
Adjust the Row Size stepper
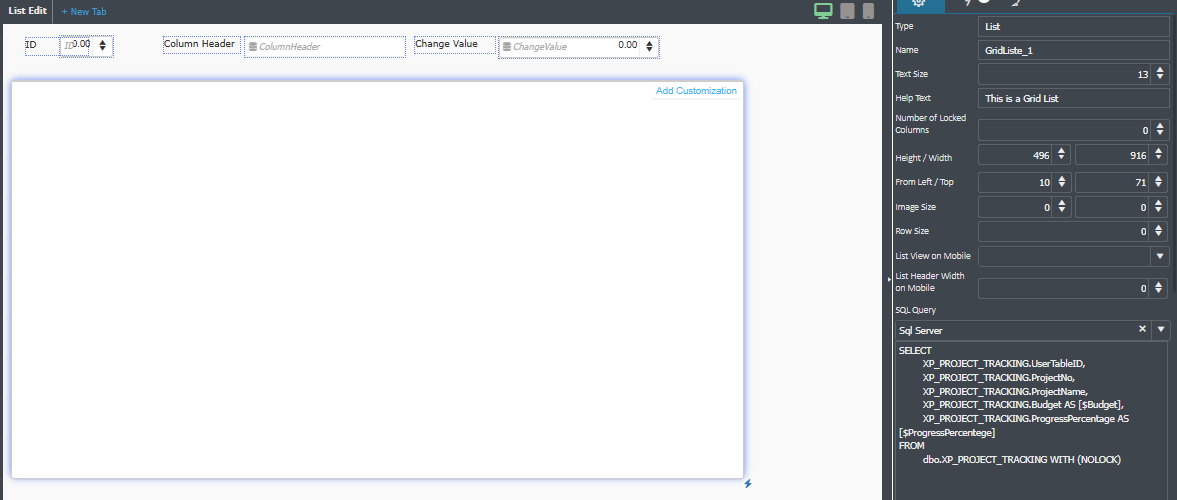click(1160, 231)
